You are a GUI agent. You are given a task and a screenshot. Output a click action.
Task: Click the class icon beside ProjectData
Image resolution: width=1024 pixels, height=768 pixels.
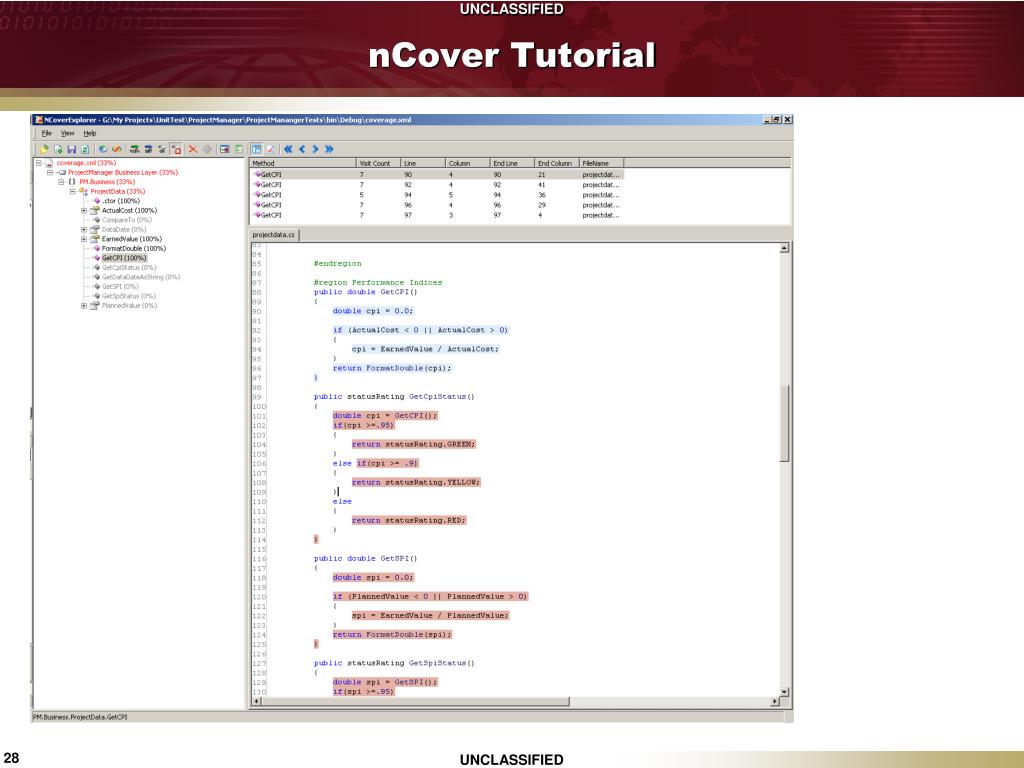(83, 191)
